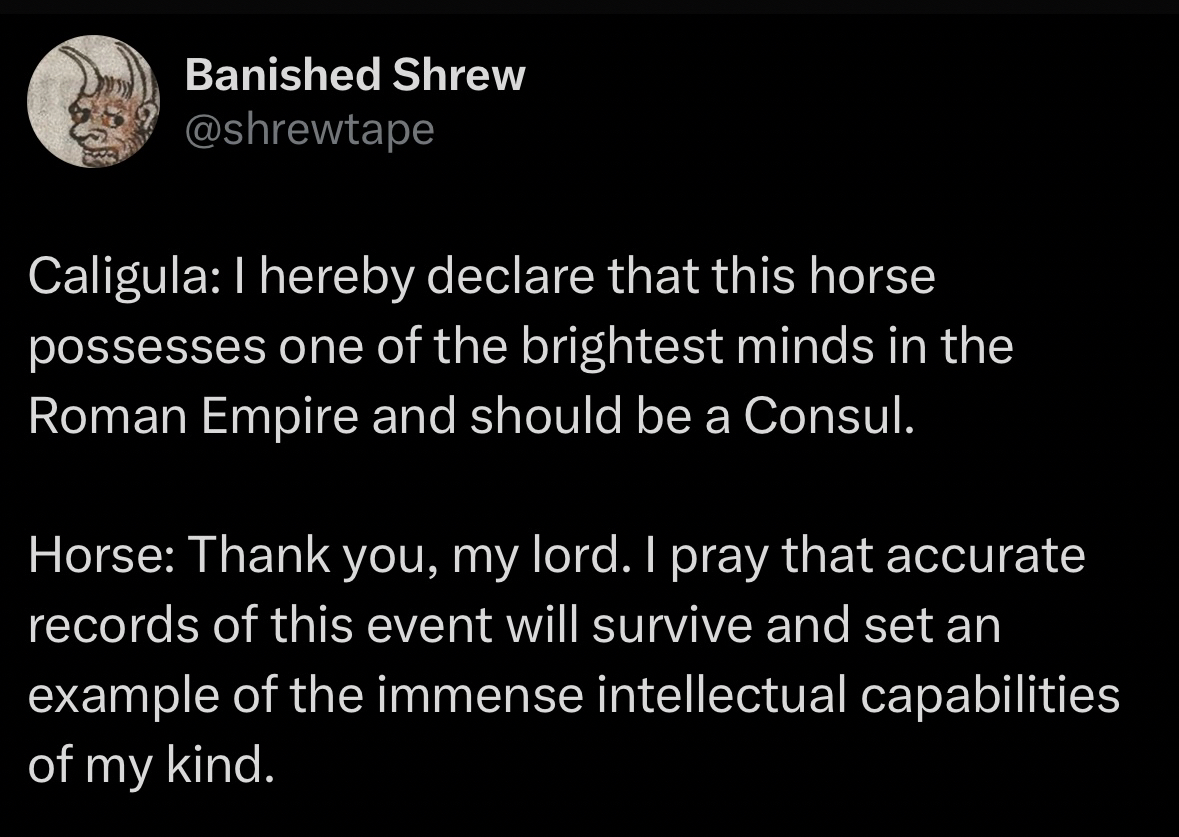Click the word "pray" in the tweet

click(x=723, y=555)
